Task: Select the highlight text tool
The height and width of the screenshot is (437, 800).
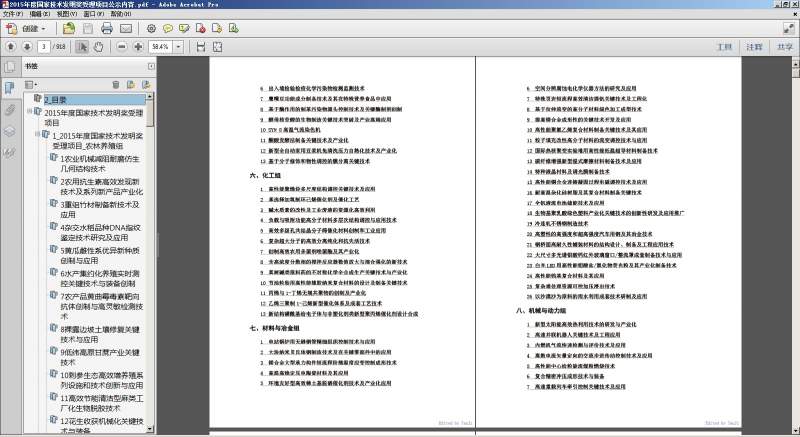Action: [x=184, y=29]
